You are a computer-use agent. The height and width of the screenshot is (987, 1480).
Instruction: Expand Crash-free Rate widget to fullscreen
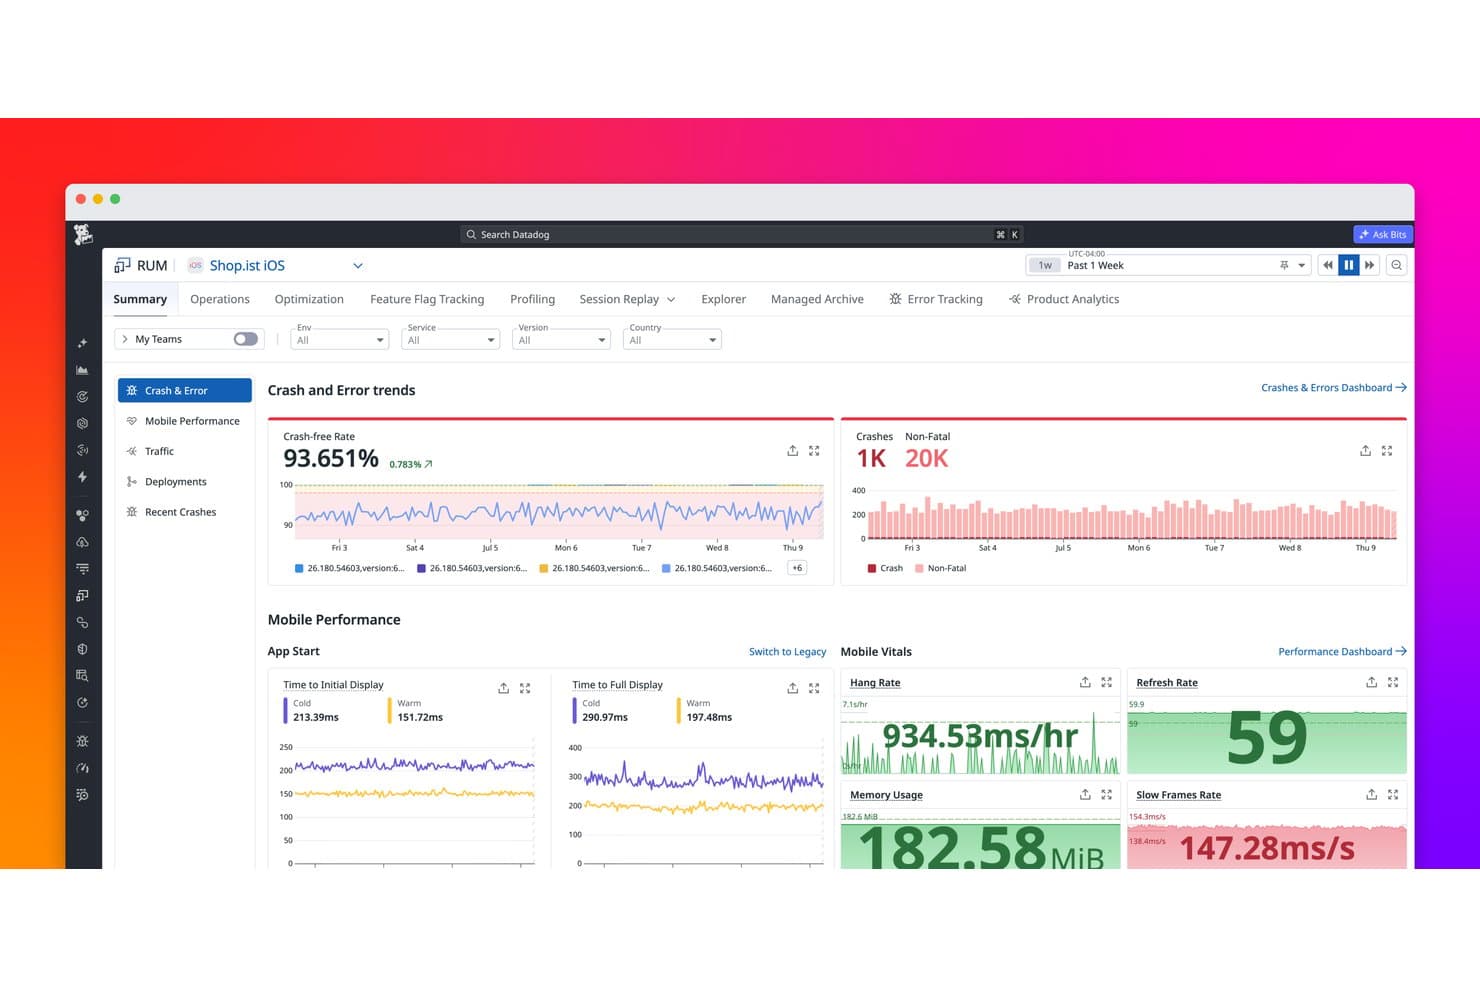(814, 451)
